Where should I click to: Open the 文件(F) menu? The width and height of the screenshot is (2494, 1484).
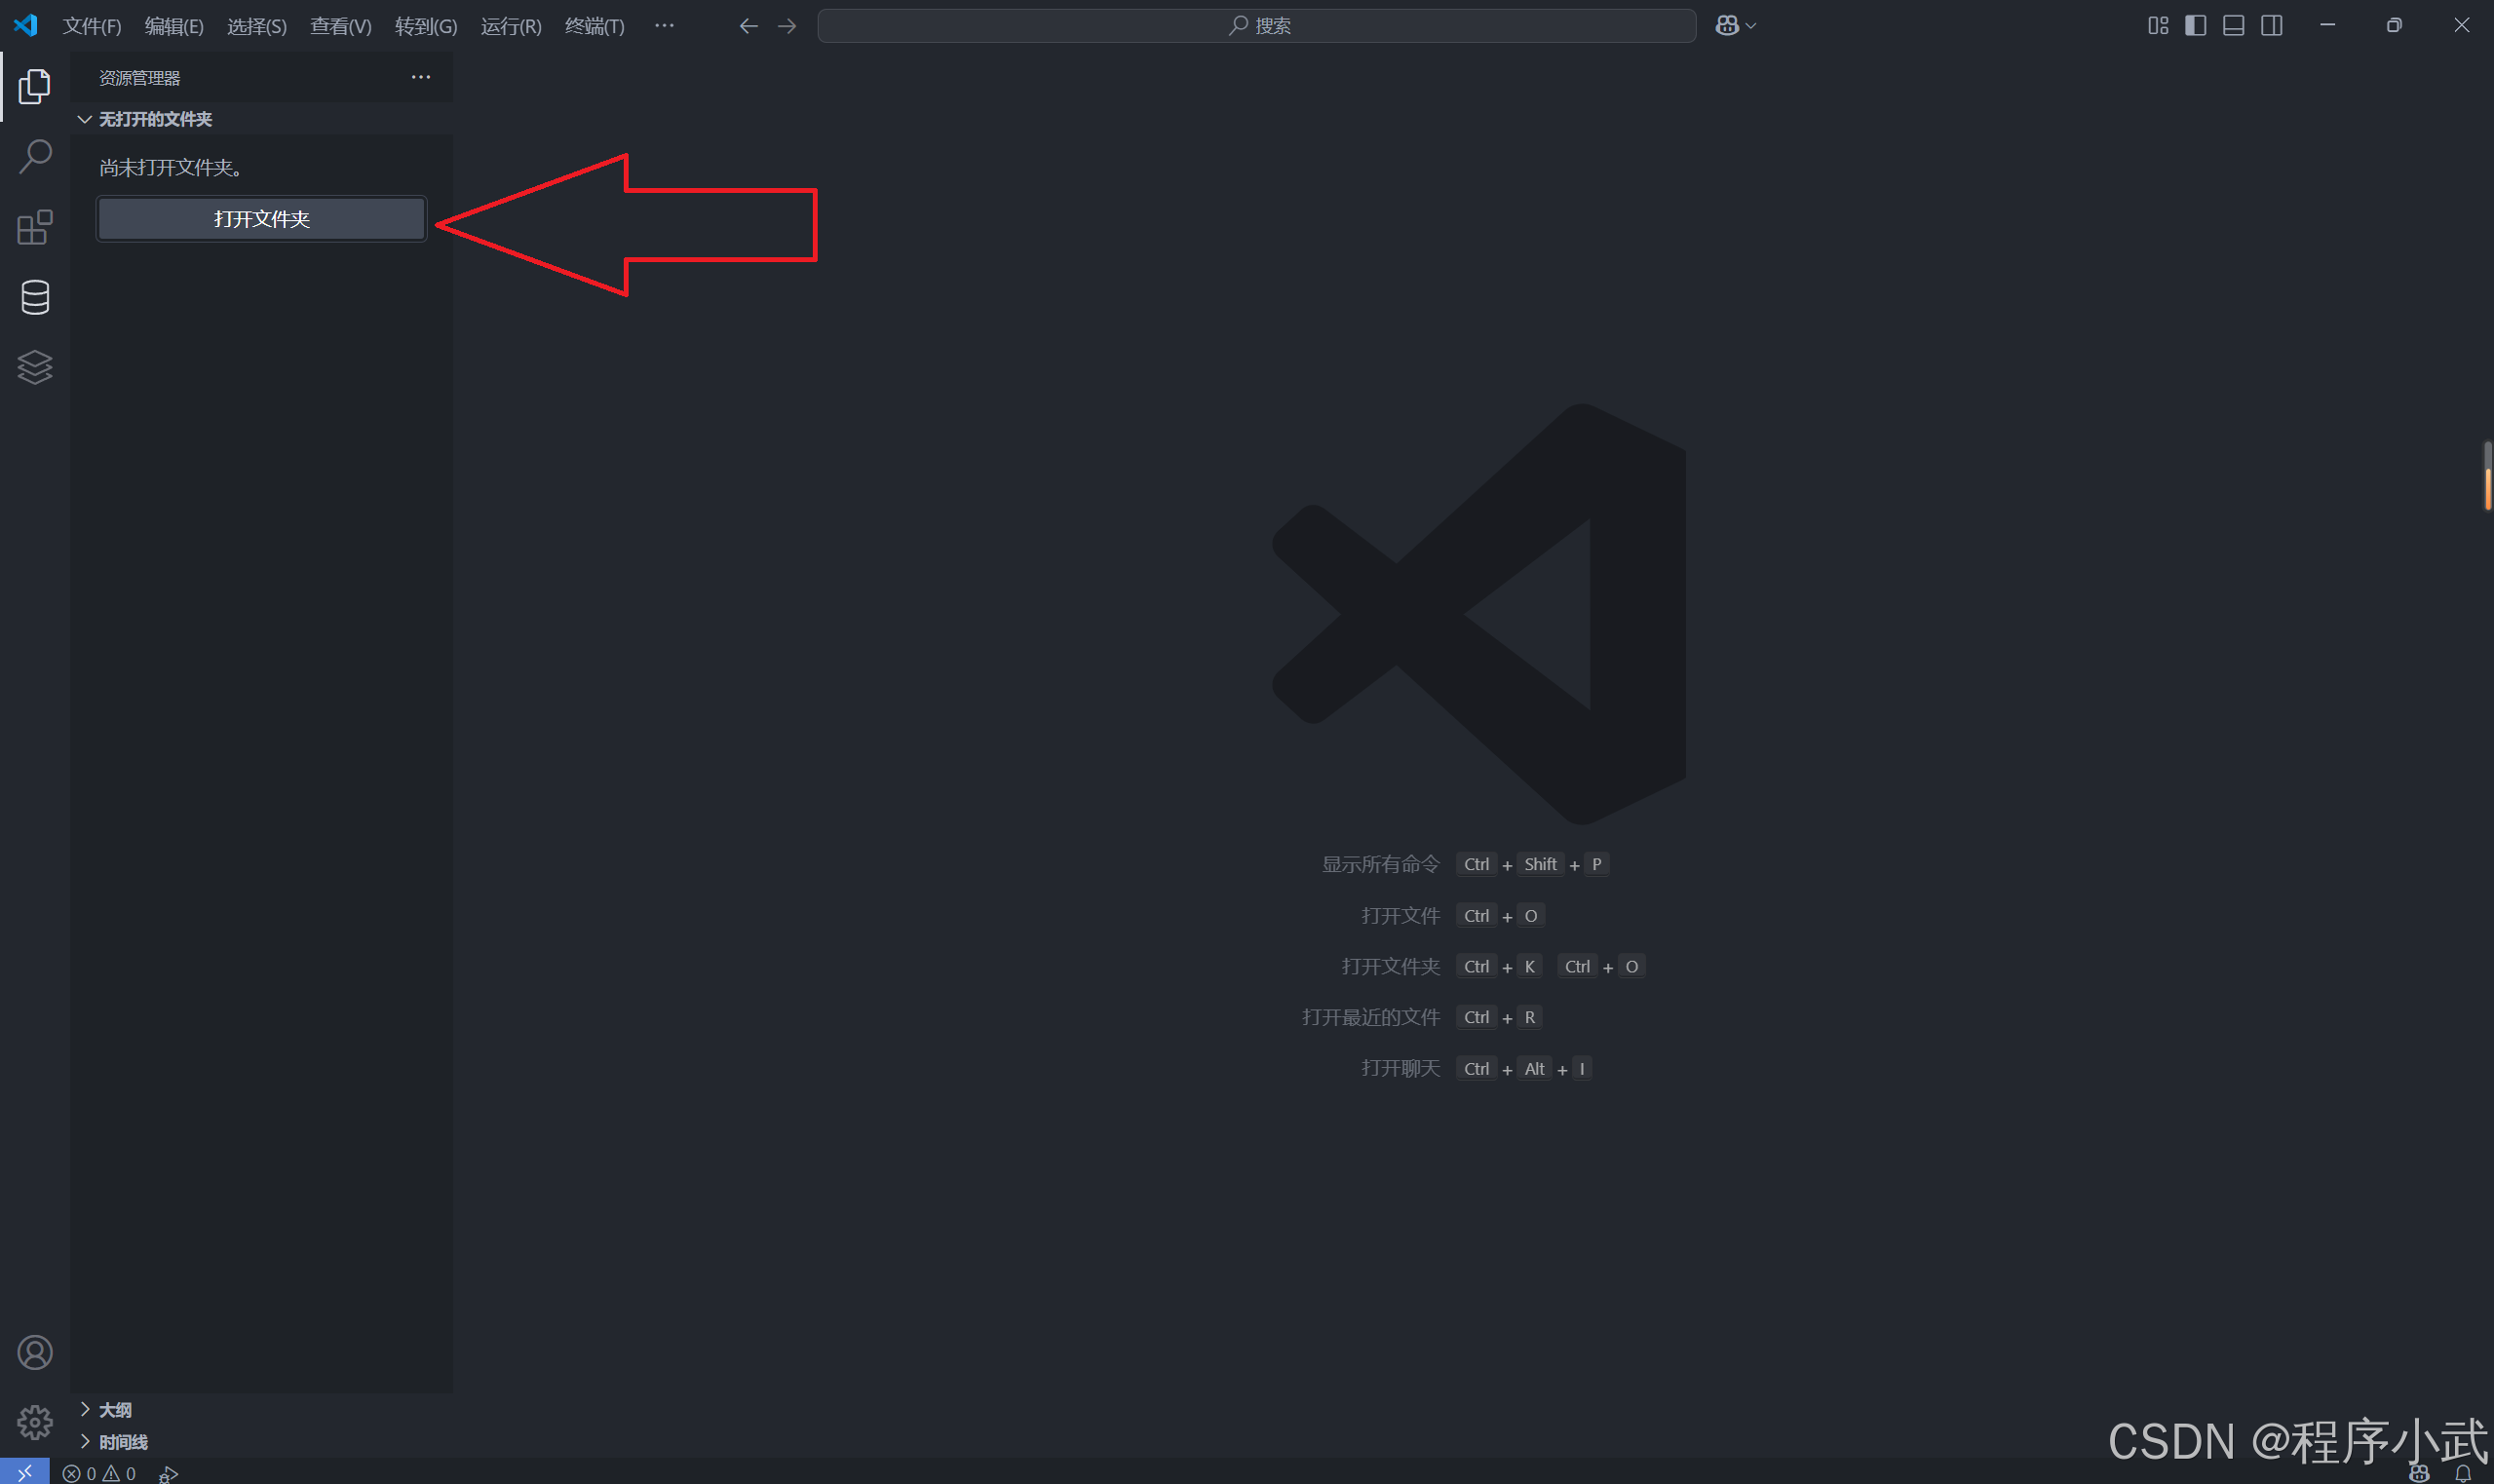pos(91,26)
